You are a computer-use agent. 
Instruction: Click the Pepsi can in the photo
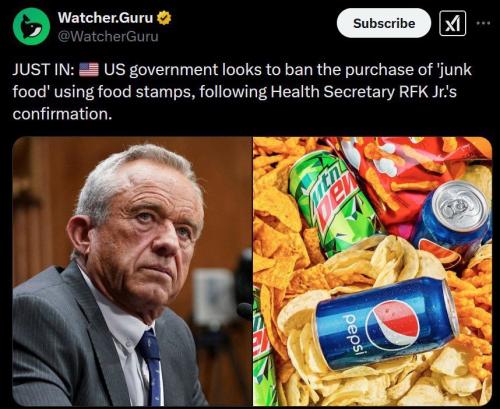pos(387,323)
